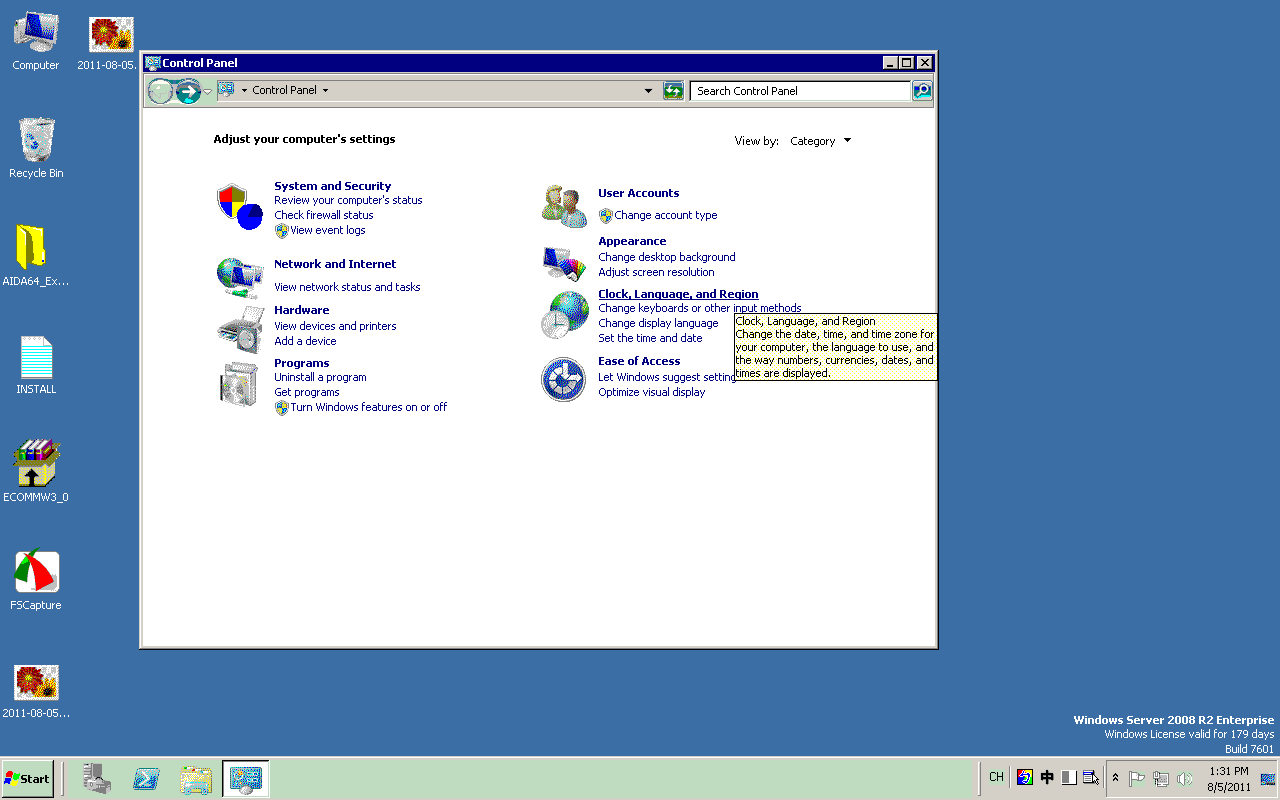Open the System and Security category
Screen dimensions: 1280x800
coord(333,186)
